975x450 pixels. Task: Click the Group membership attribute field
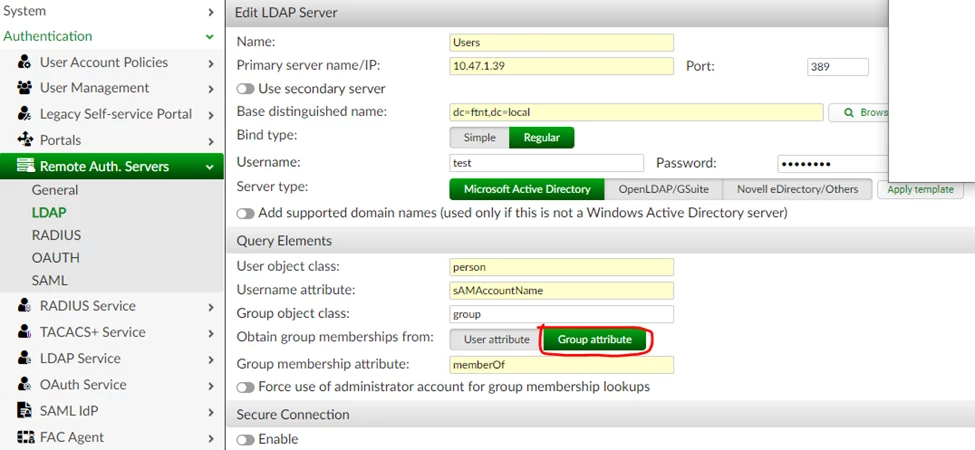561,365
